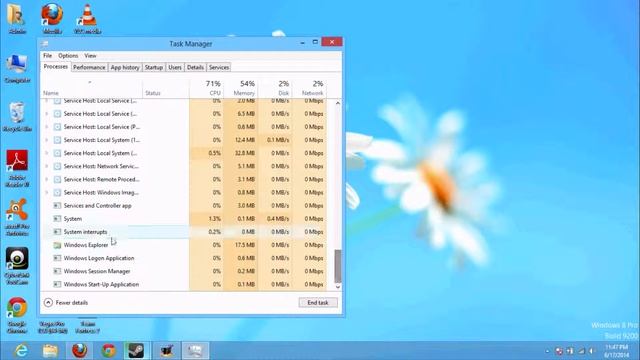The width and height of the screenshot is (640, 360).
Task: Select the System process row
Action: tap(184, 219)
